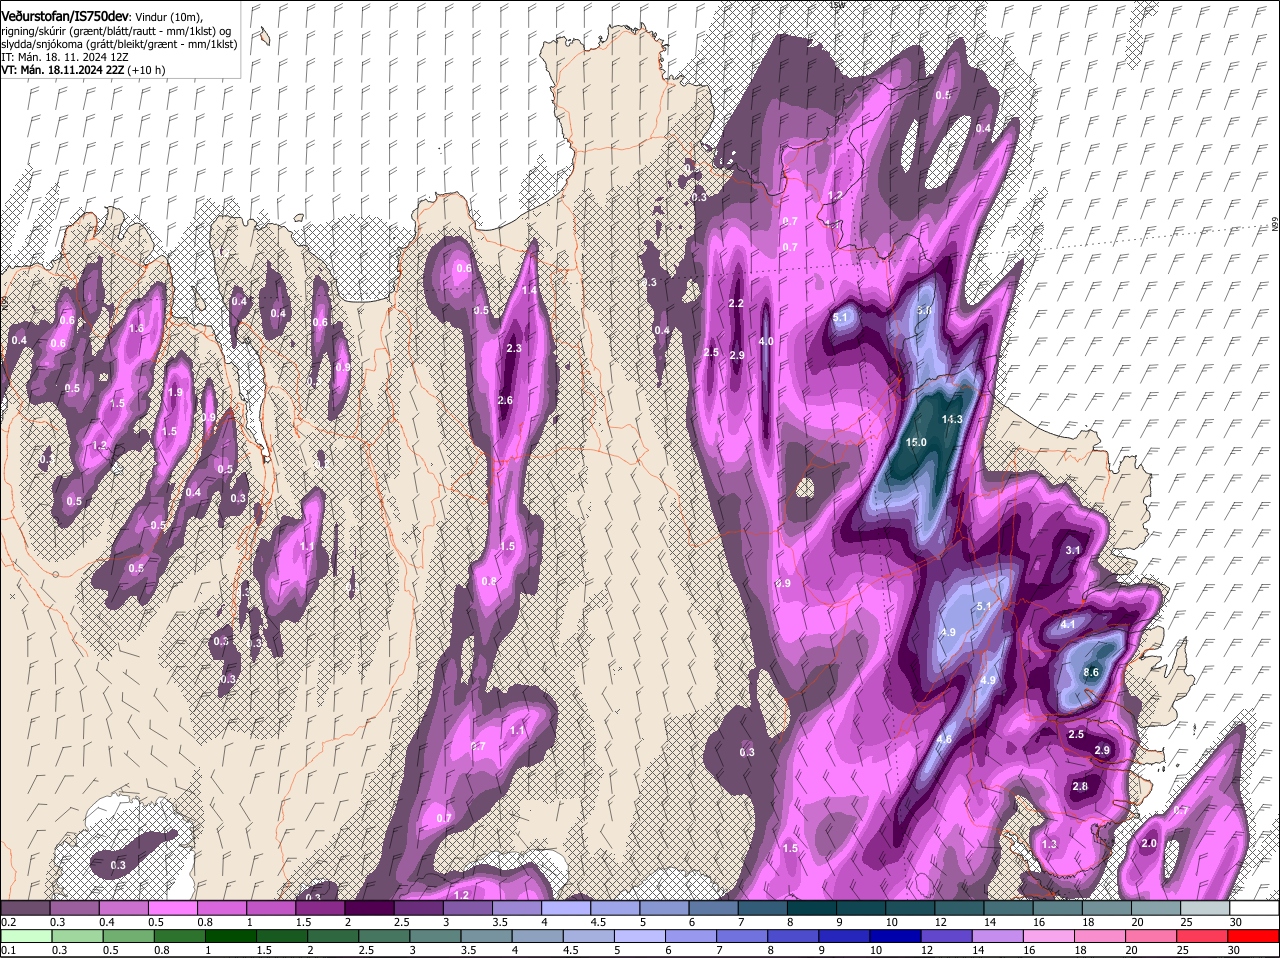Select dark teal 8–9 swatch in snow legend

pos(812,907)
